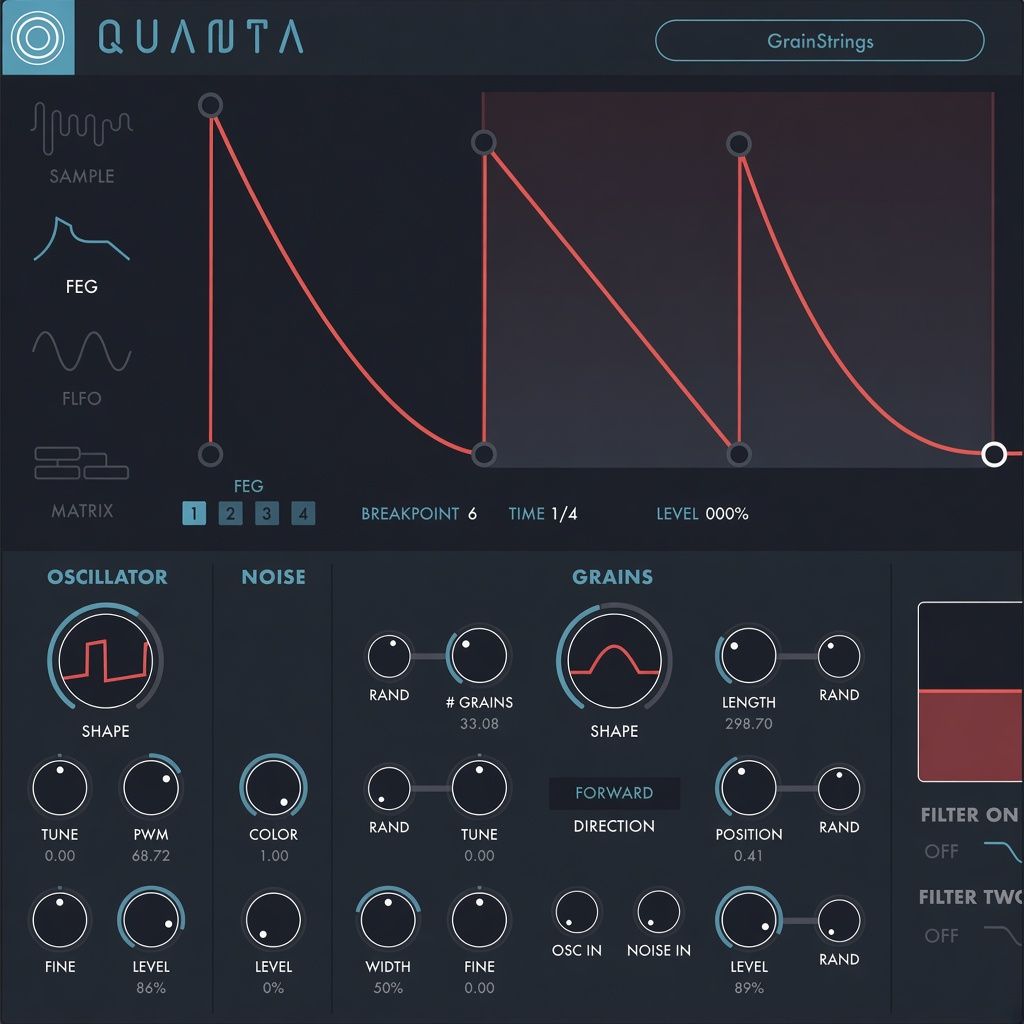Click the # GRAINS knob
The width and height of the screenshot is (1024, 1024).
click(479, 655)
